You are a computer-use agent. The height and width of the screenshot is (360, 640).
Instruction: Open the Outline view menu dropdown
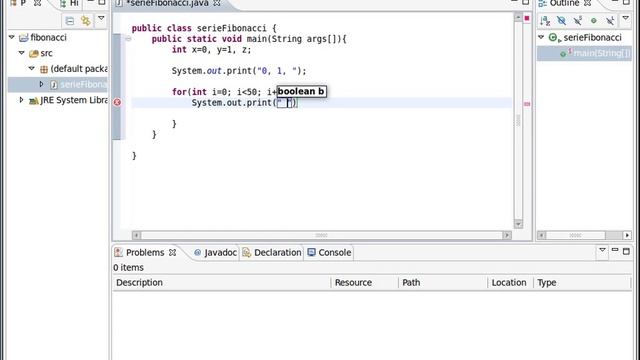pos(625,18)
